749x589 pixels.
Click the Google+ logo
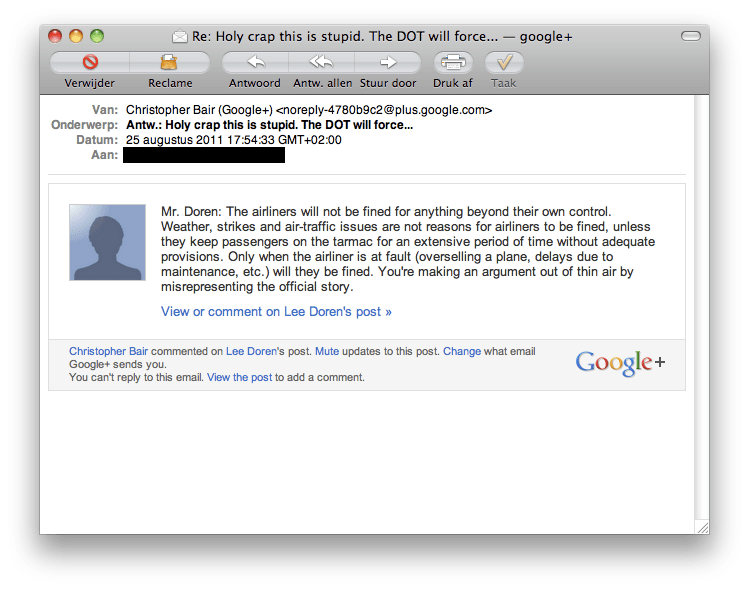coord(620,363)
